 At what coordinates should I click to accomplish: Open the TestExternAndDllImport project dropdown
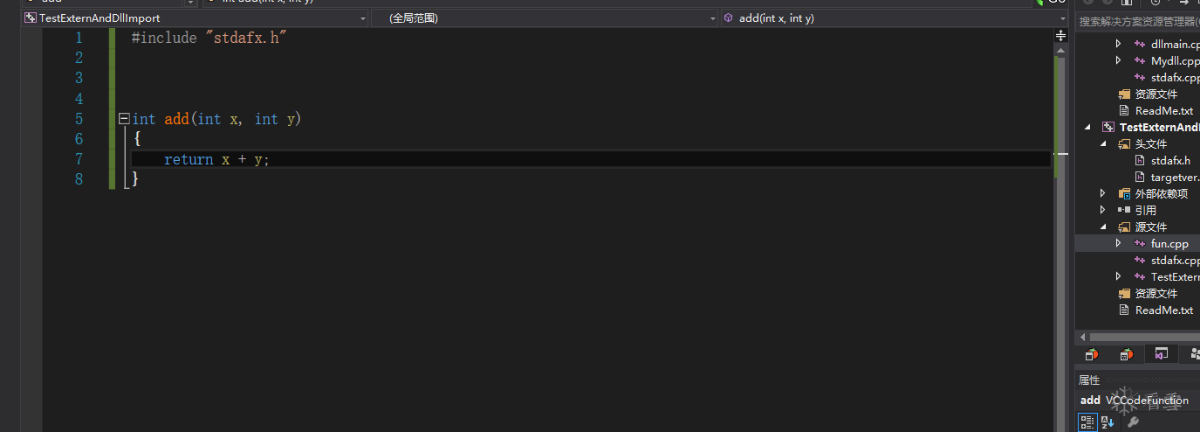click(196, 18)
